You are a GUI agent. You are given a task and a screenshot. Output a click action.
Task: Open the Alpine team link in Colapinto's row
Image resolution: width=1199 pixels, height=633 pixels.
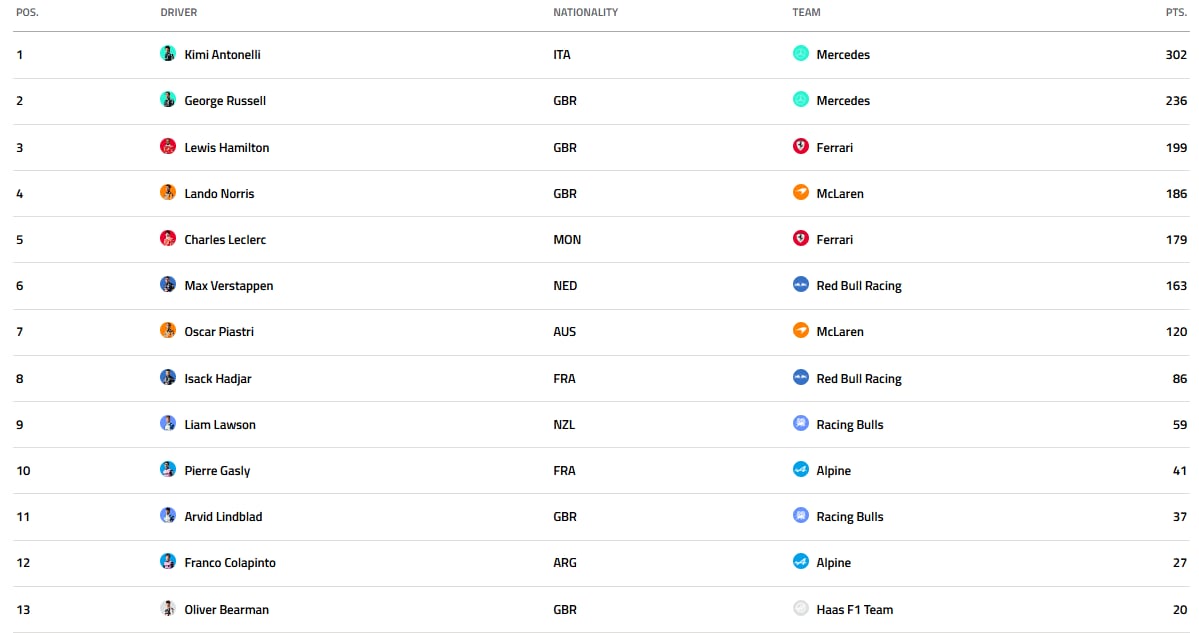click(833, 563)
